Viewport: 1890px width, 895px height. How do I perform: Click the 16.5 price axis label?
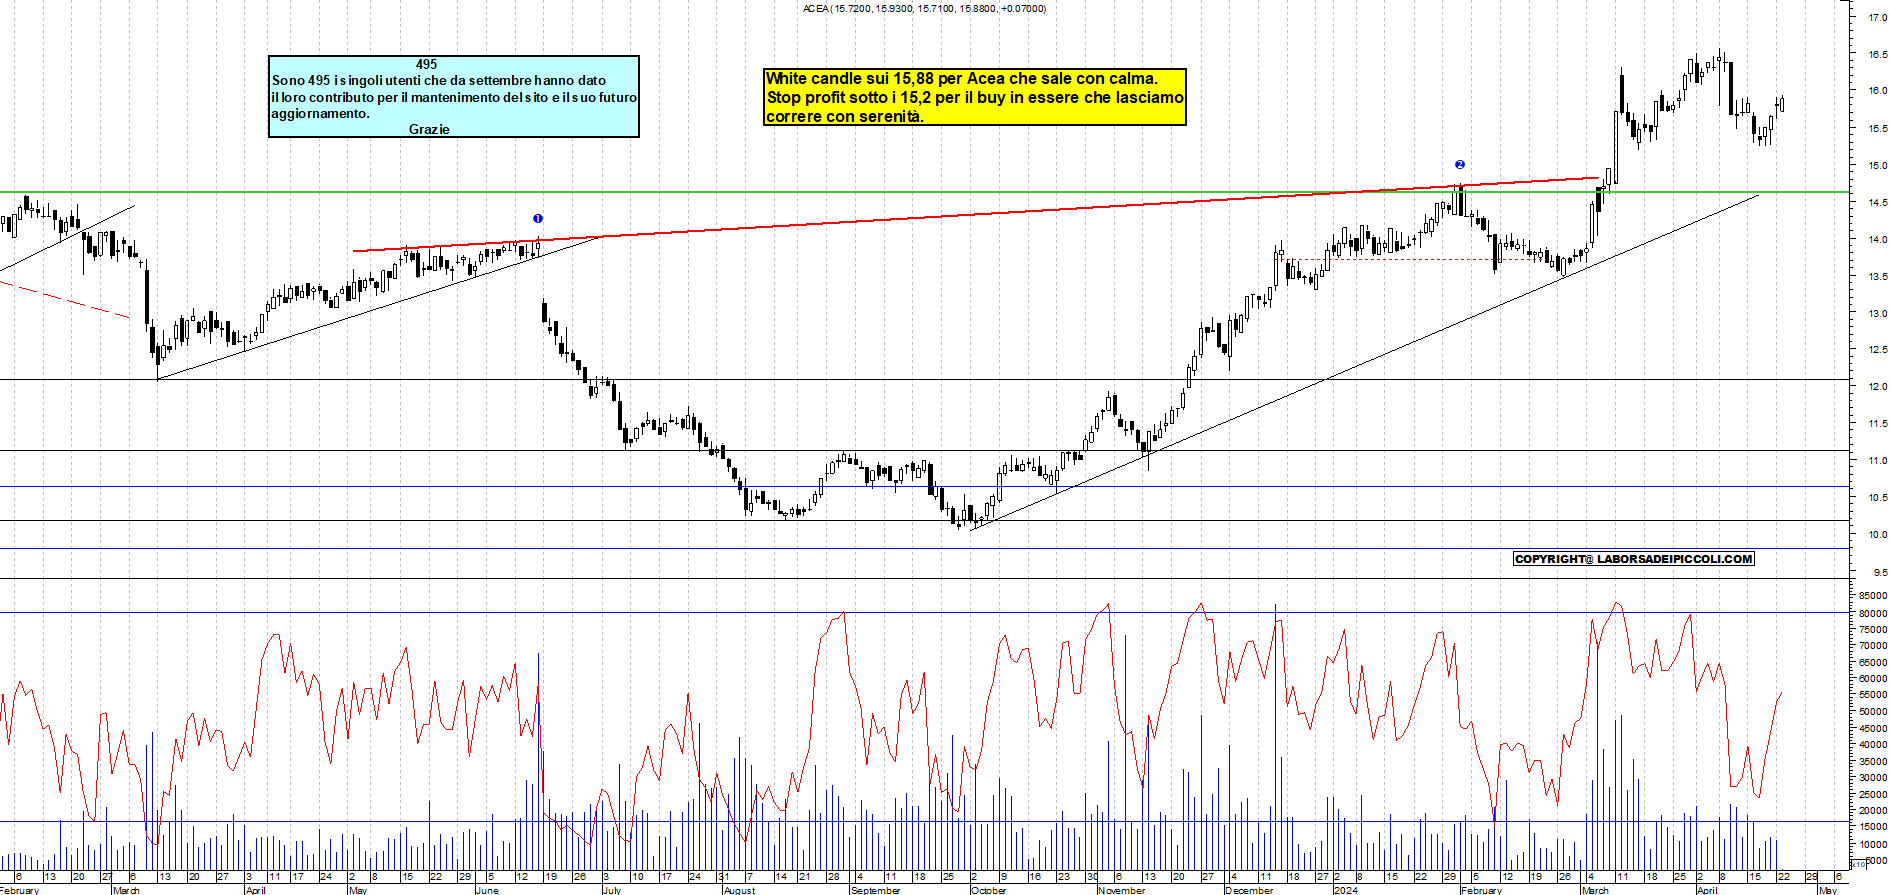tap(1878, 54)
